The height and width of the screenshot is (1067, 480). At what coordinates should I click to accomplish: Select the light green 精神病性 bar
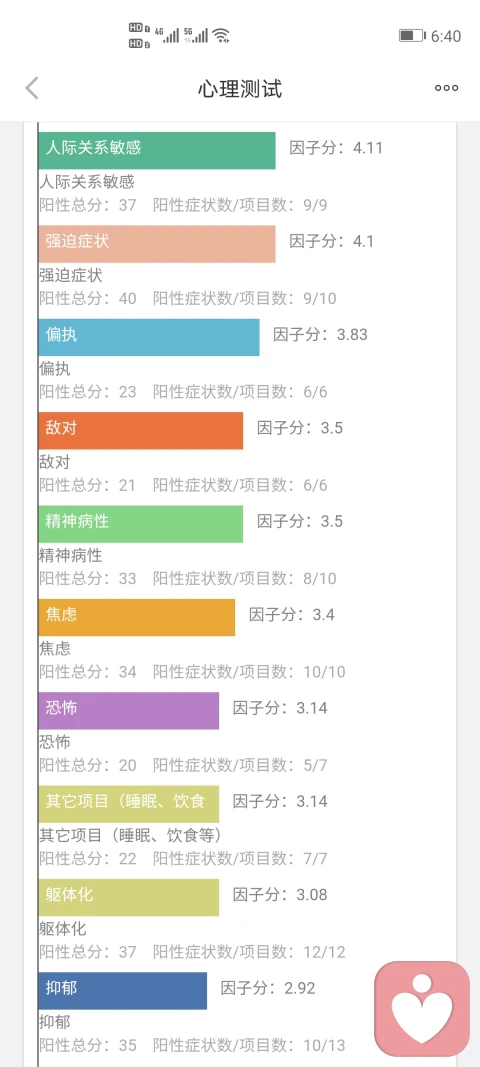pos(140,523)
